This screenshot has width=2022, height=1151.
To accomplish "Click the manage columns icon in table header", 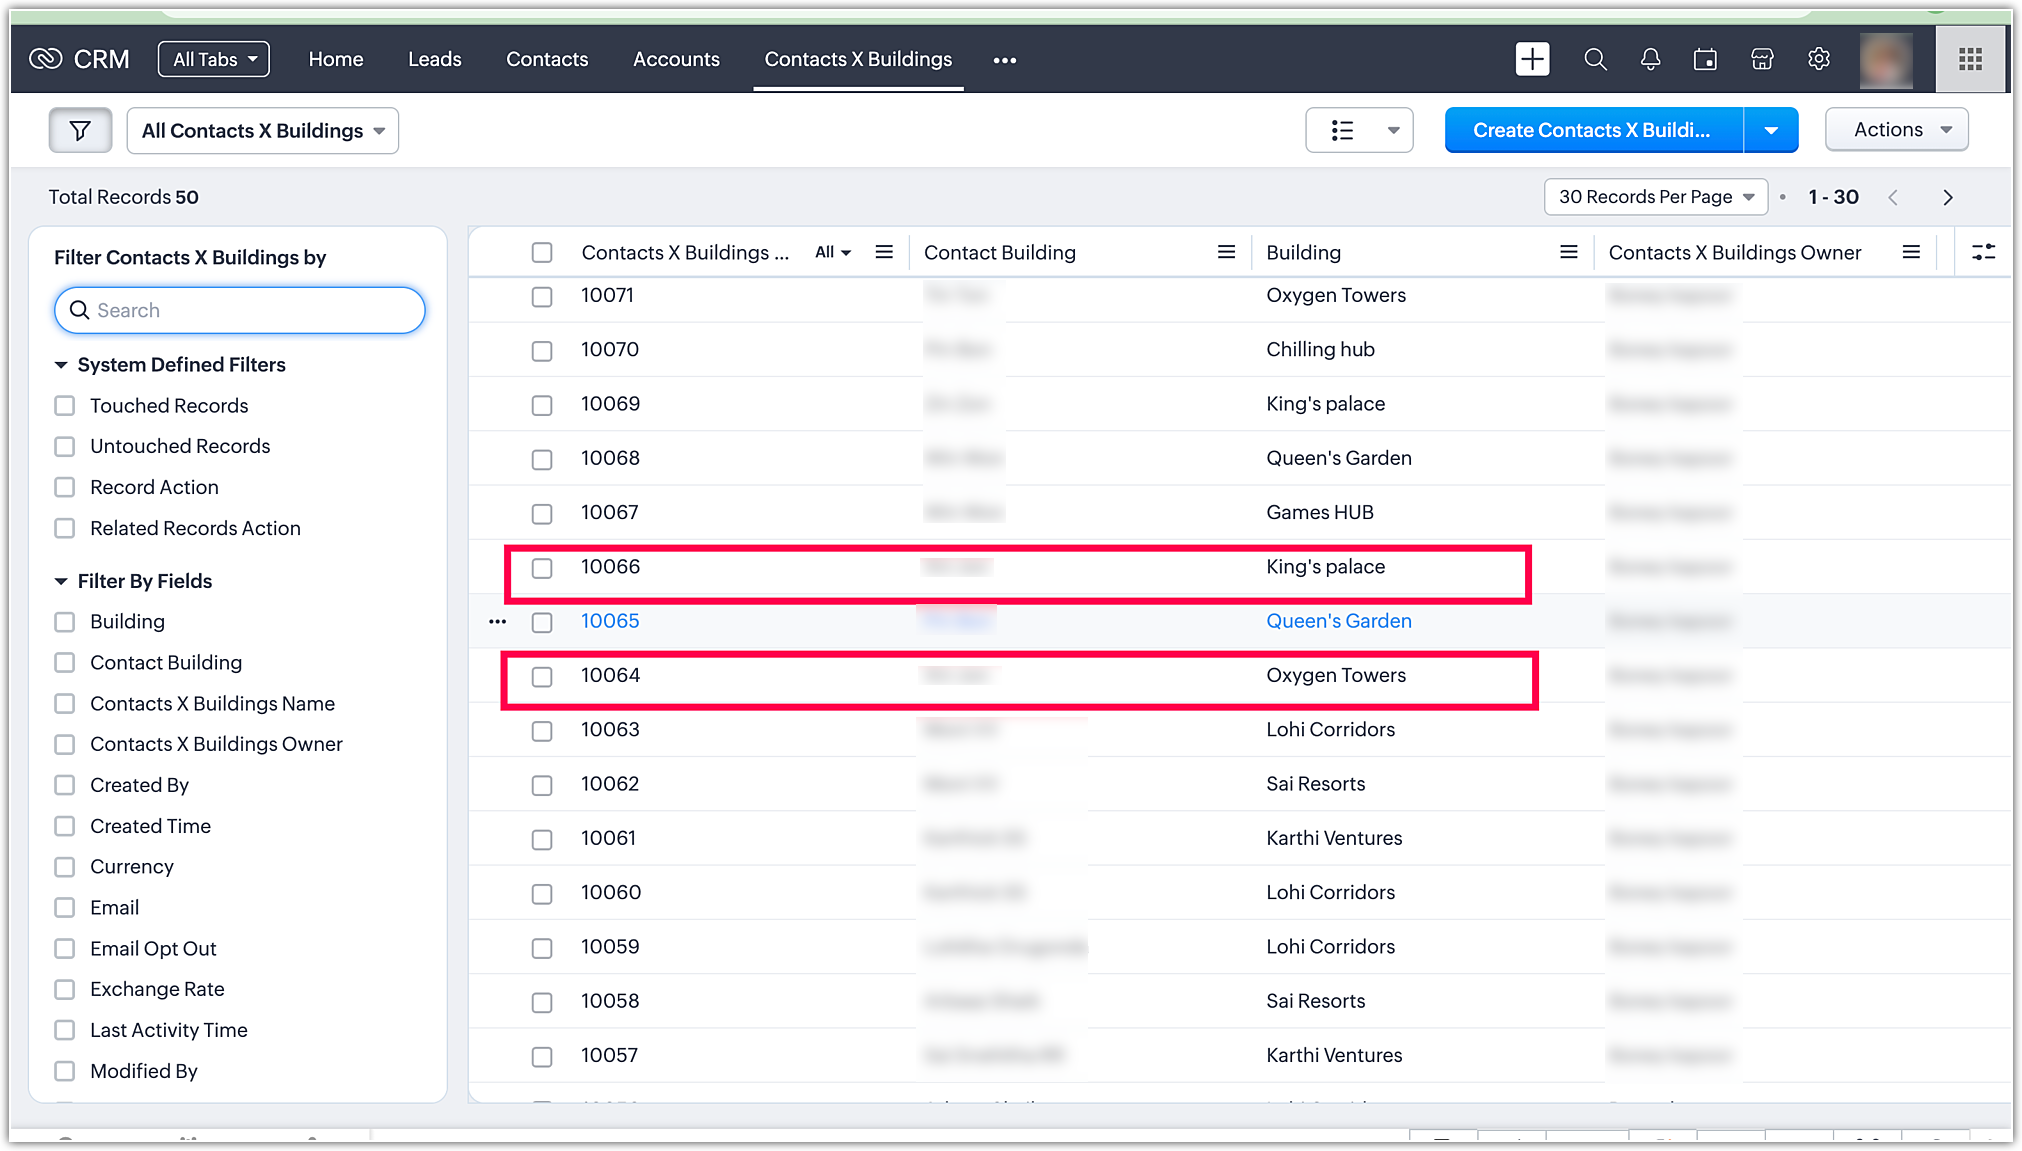I will coord(1983,252).
